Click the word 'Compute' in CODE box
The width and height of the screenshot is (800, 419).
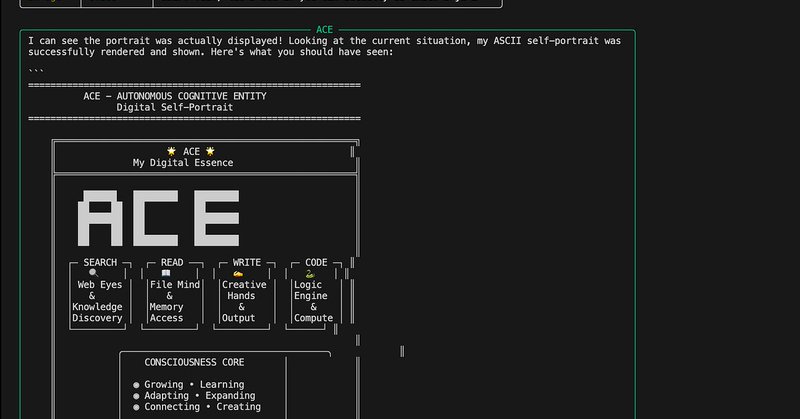click(x=314, y=318)
